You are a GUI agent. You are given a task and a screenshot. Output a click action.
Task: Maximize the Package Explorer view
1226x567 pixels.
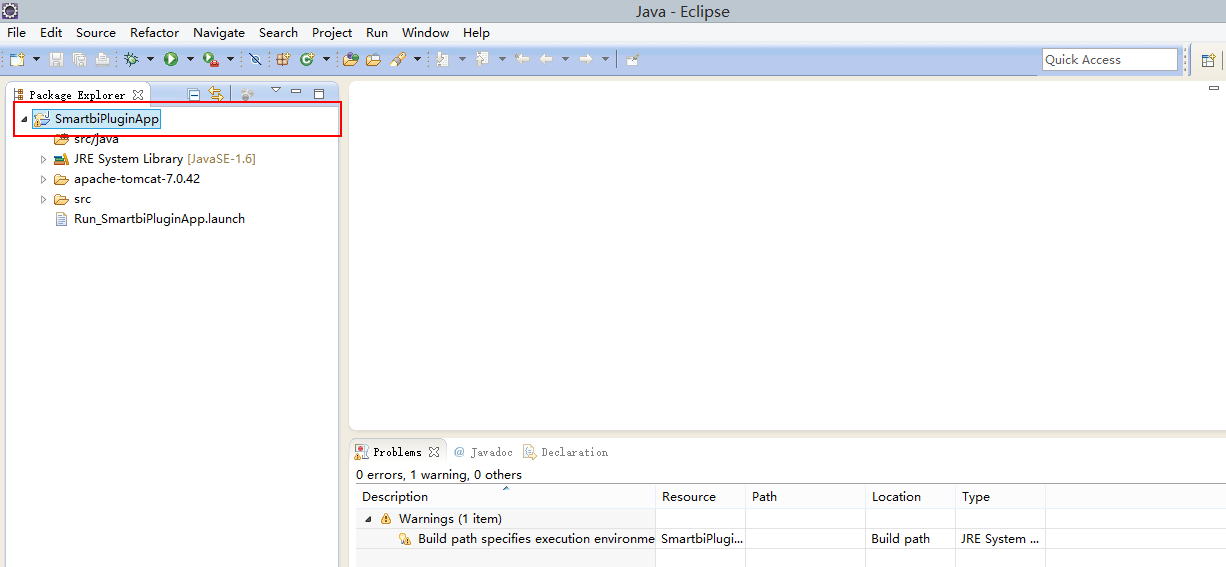point(319,93)
